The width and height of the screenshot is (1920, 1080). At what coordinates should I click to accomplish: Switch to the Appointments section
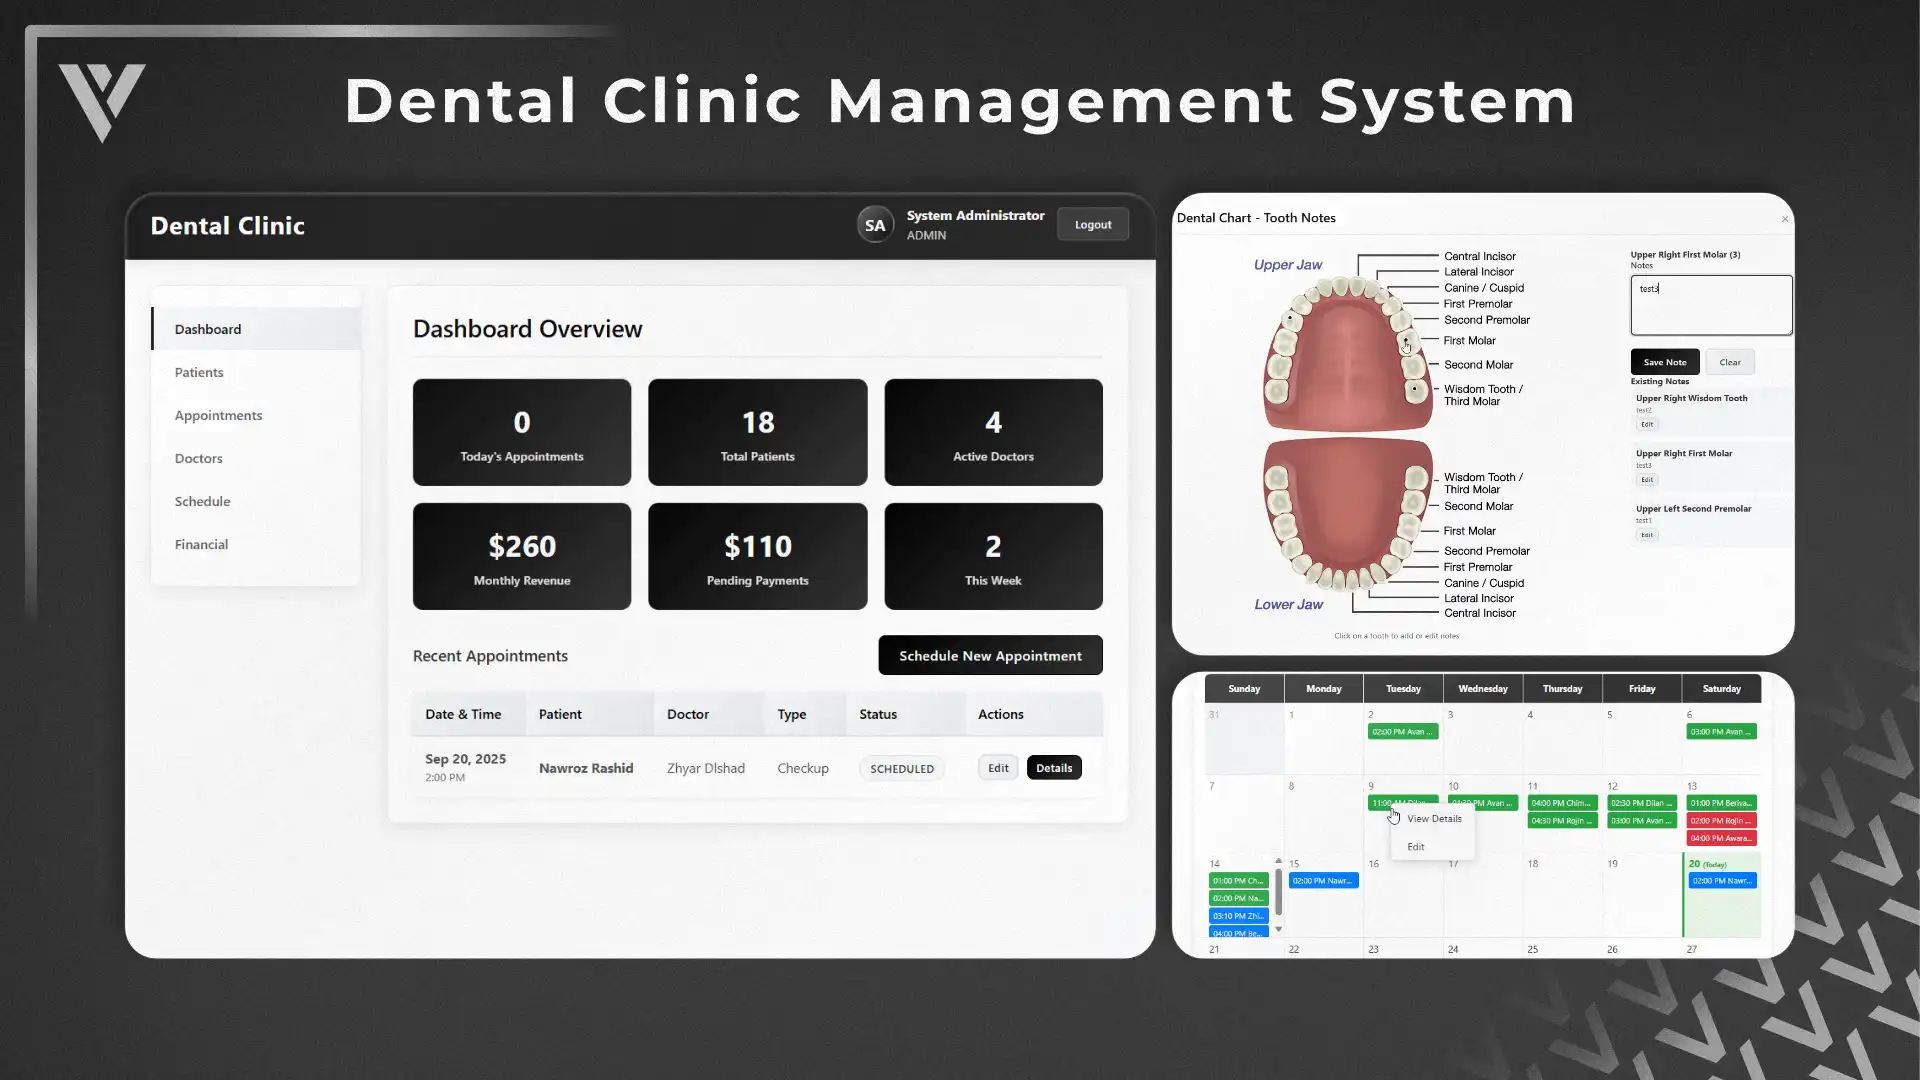point(218,415)
